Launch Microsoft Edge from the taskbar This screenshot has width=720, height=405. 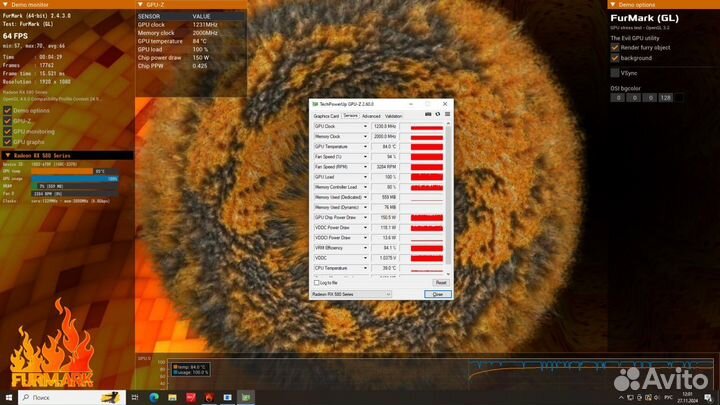tap(154, 397)
